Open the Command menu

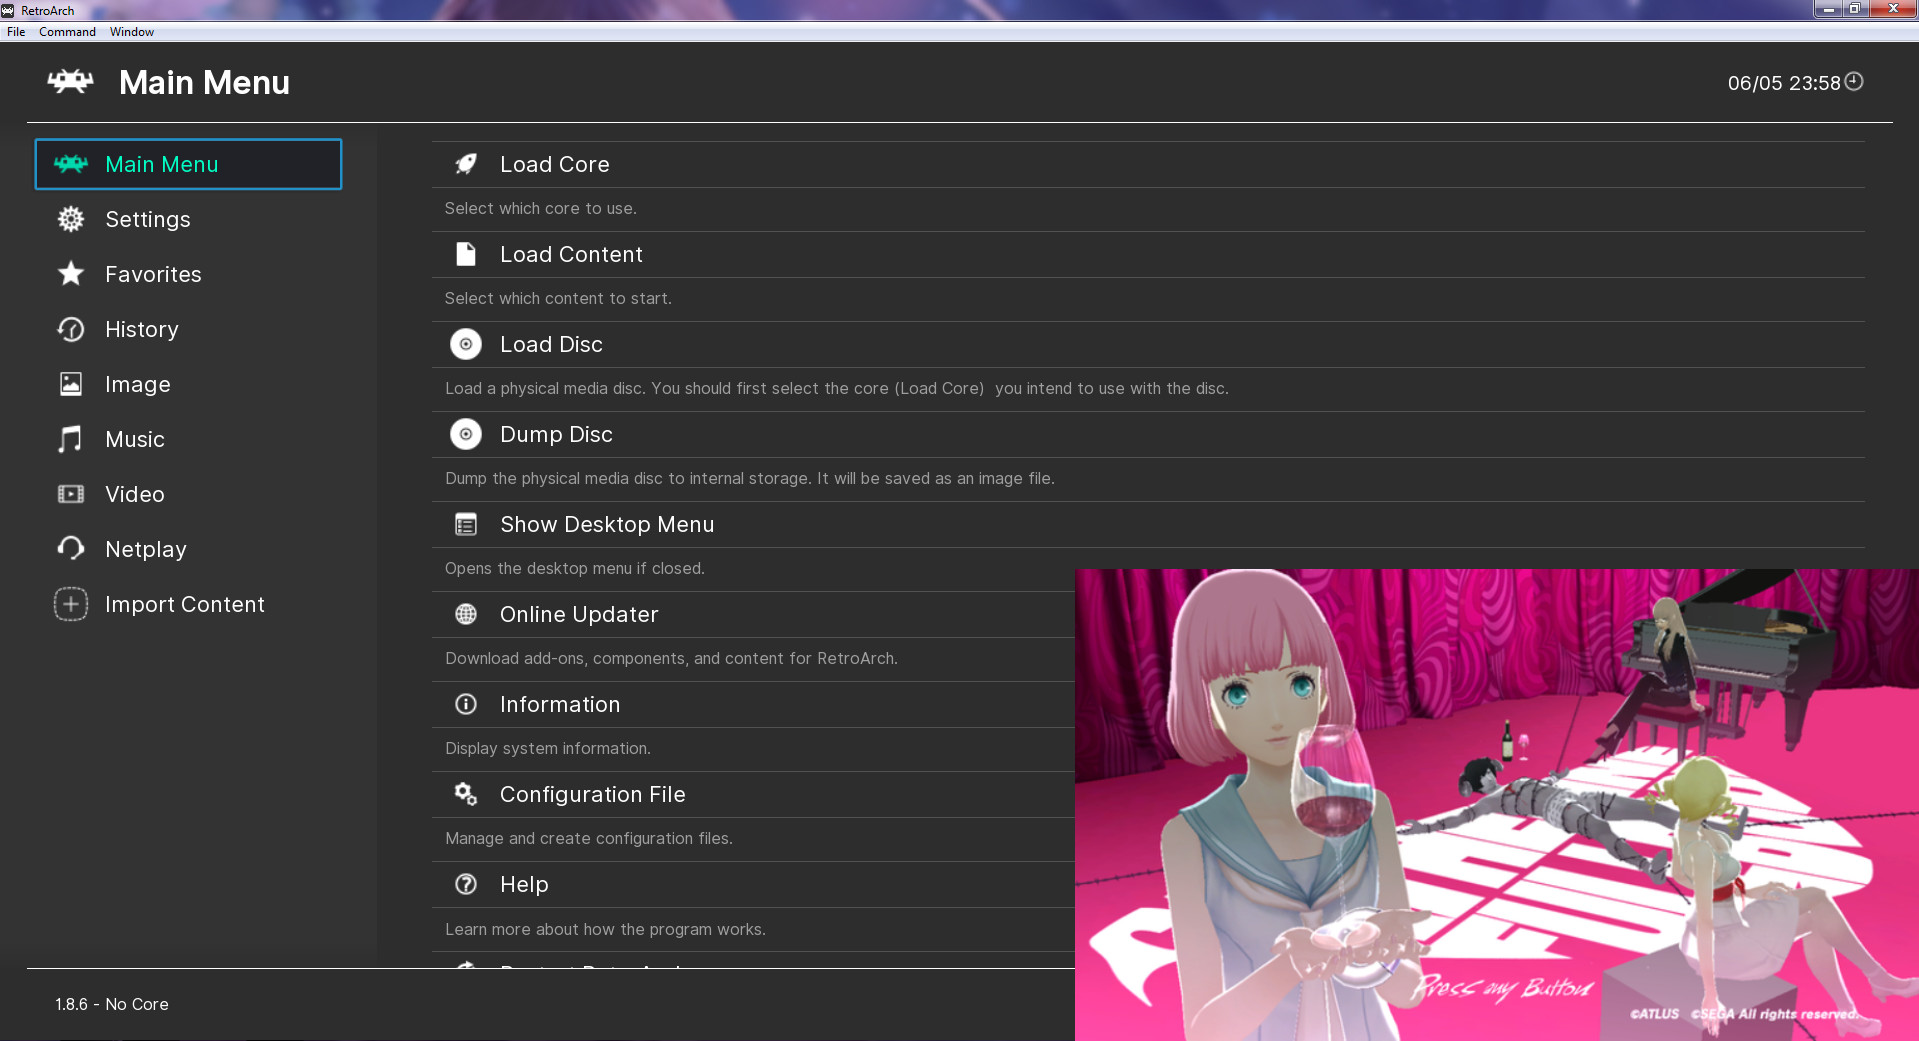point(67,32)
